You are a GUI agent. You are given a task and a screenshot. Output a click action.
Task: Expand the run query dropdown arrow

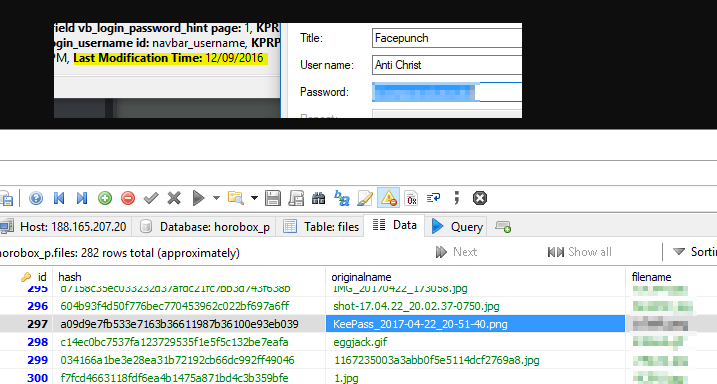point(216,198)
